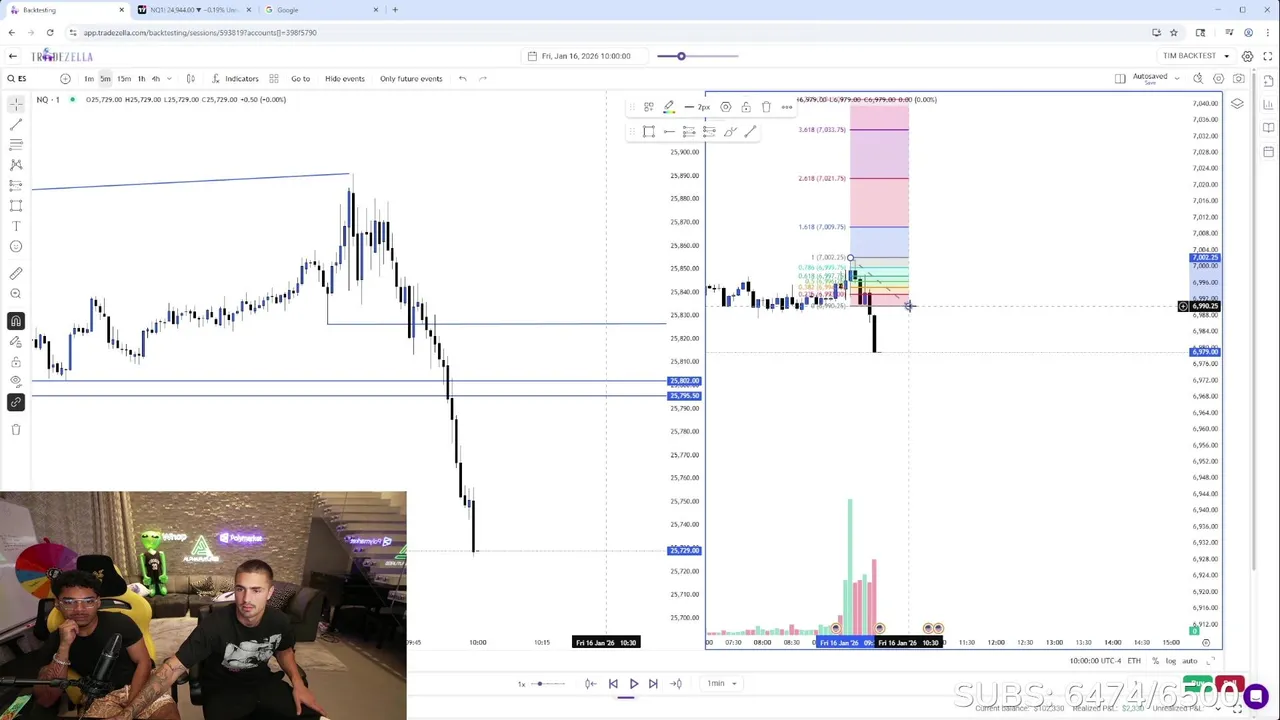Screen dimensions: 1280x720
Task: Select the zoom in tool
Action: 16,293
